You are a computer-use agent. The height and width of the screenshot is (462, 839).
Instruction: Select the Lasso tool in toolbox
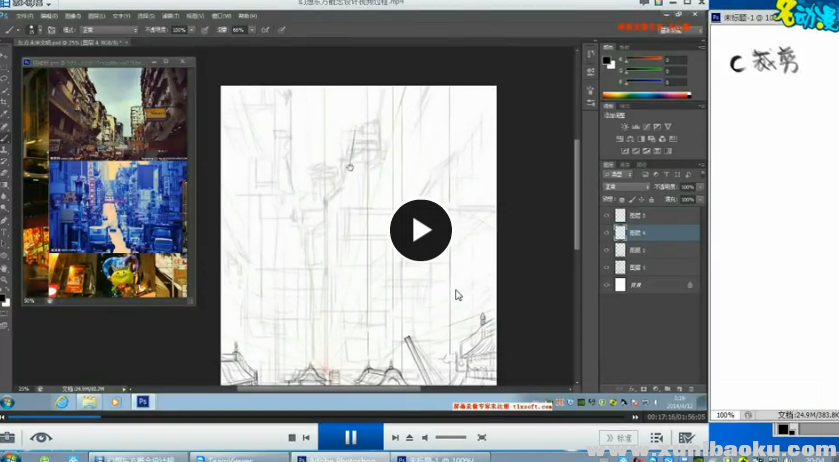pos(5,78)
